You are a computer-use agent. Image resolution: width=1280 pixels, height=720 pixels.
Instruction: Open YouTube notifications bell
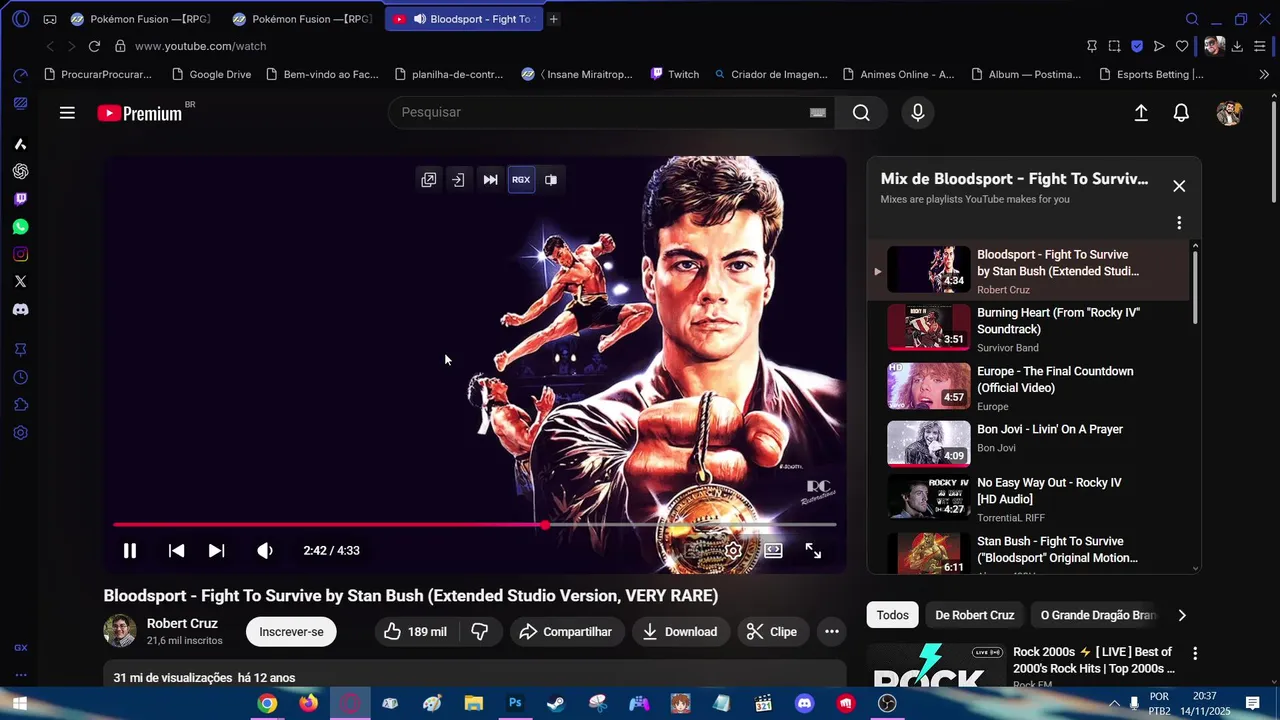click(x=1181, y=113)
